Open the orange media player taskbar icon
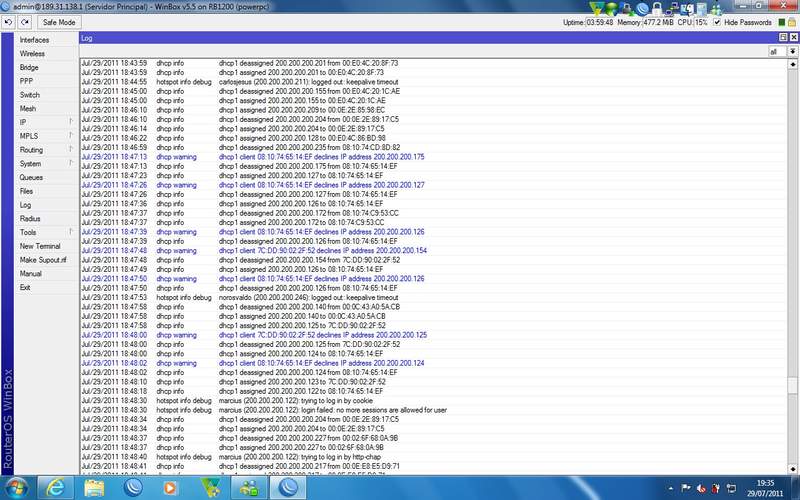Image resolution: width=800 pixels, height=500 pixels. [170, 488]
